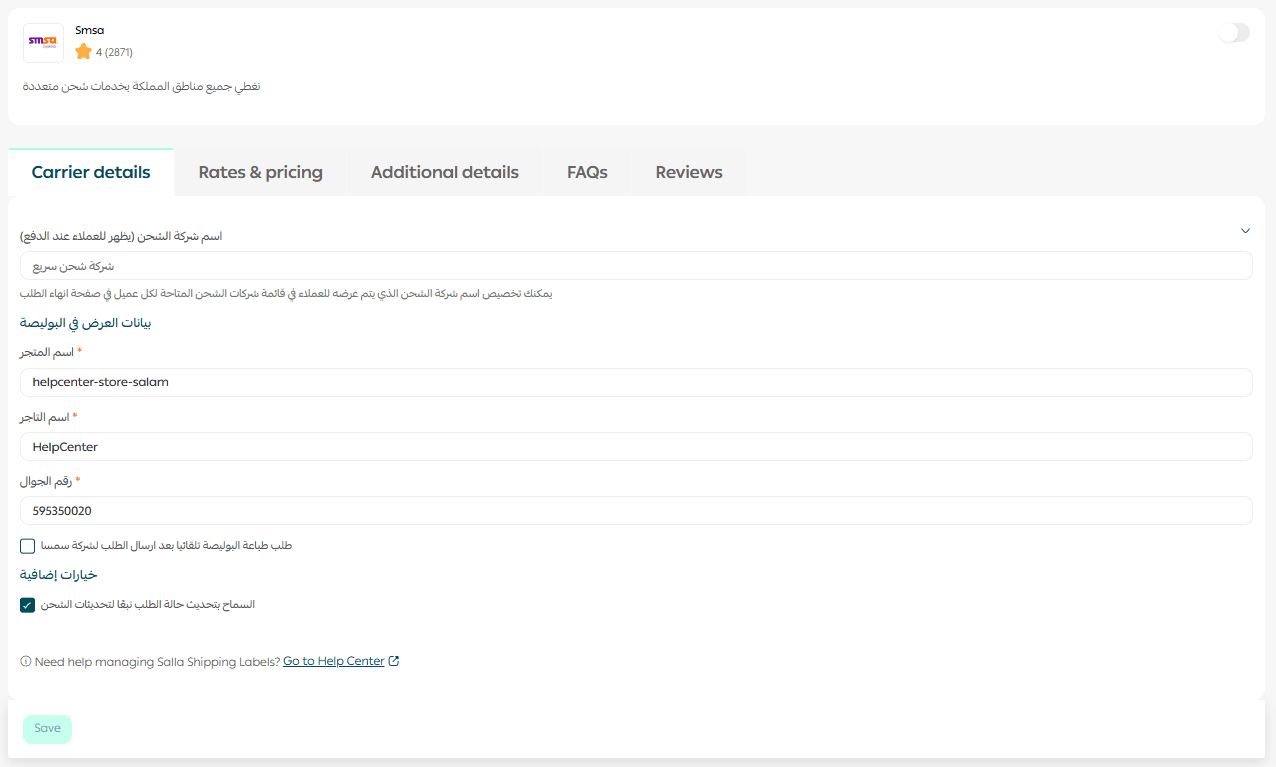Click the 4 (2871) rating count text

tap(114, 52)
